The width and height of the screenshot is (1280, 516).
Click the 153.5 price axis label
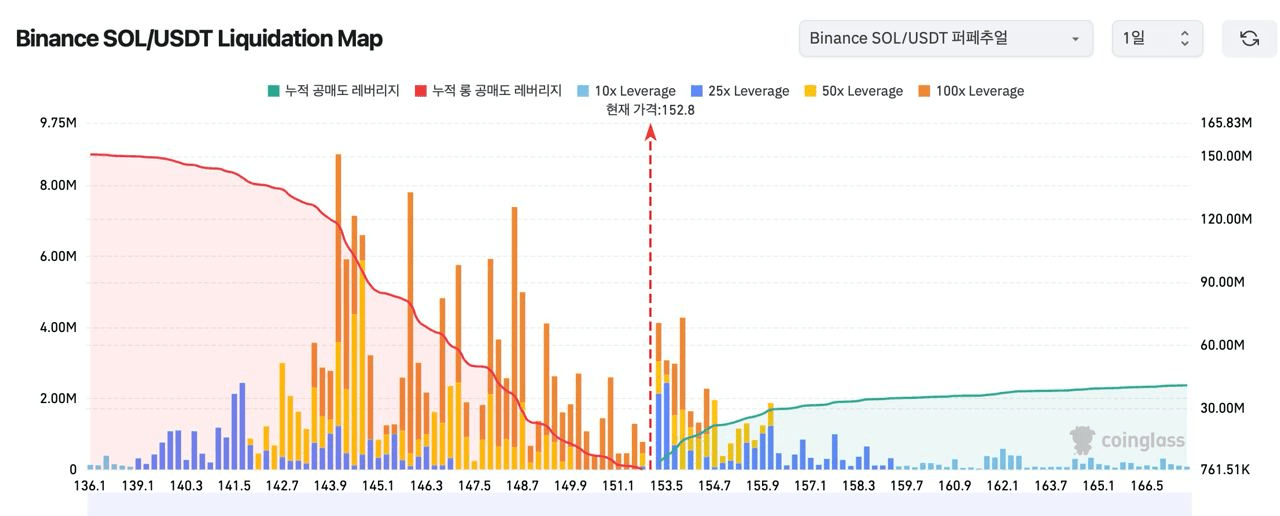coord(667,486)
